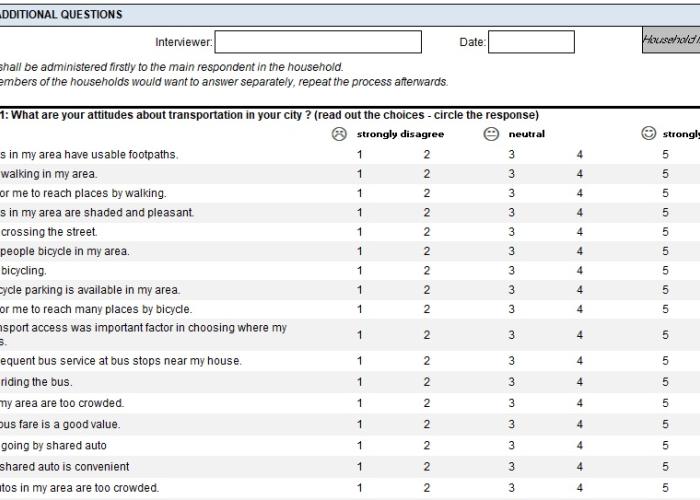Click the Interviewer name input box
Screen dimensions: 700x500
click(318, 42)
